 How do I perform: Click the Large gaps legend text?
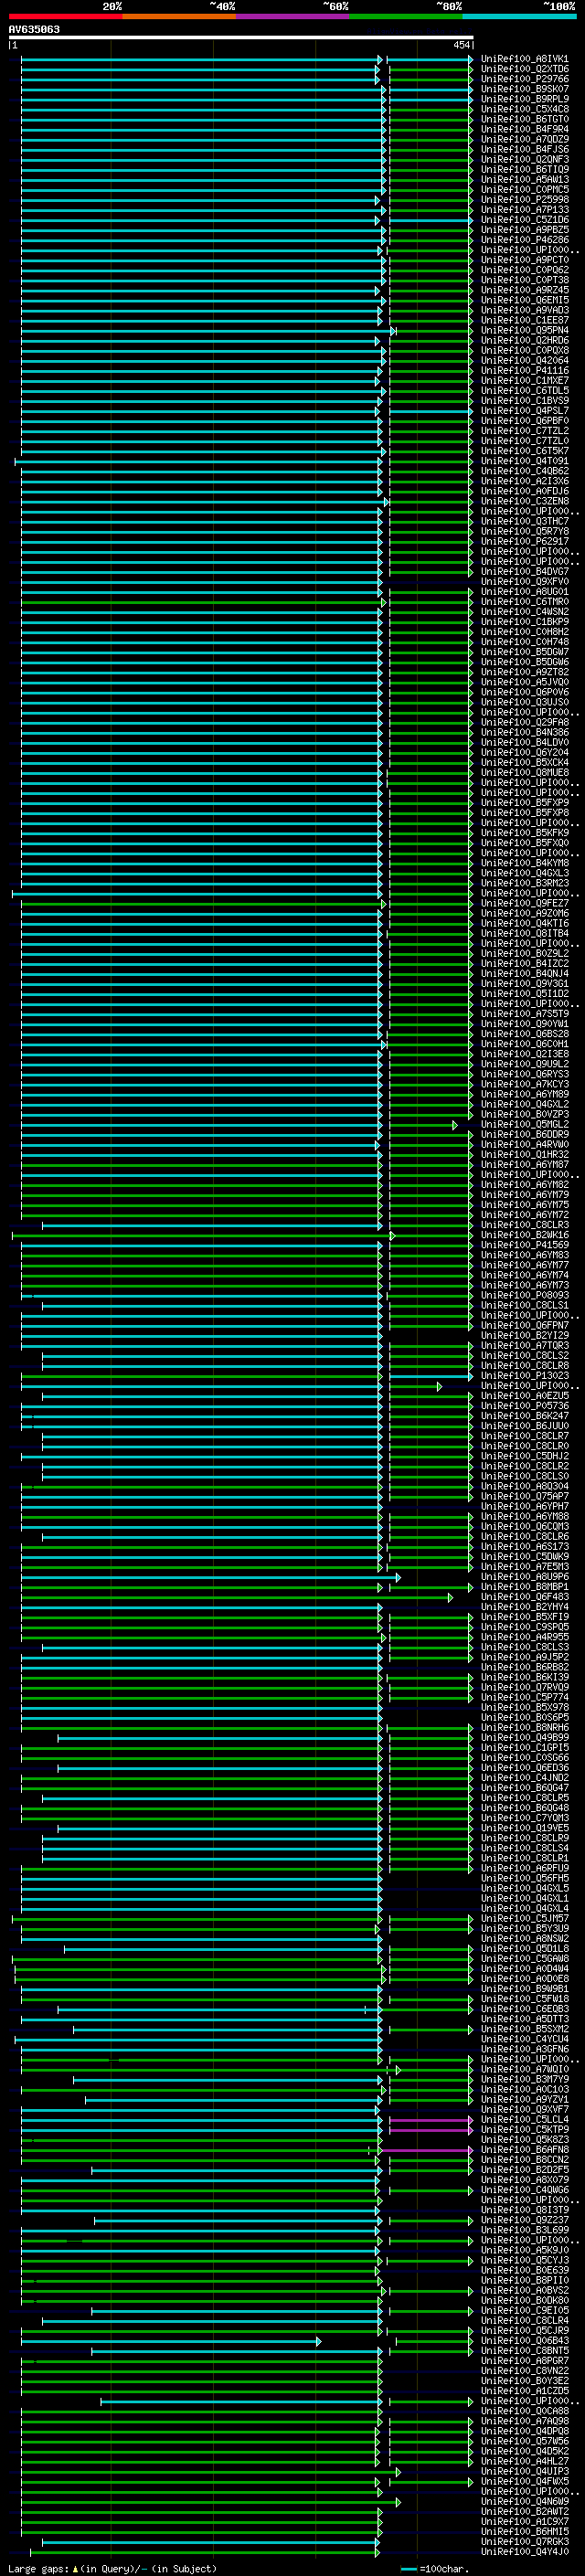(x=111, y=2568)
